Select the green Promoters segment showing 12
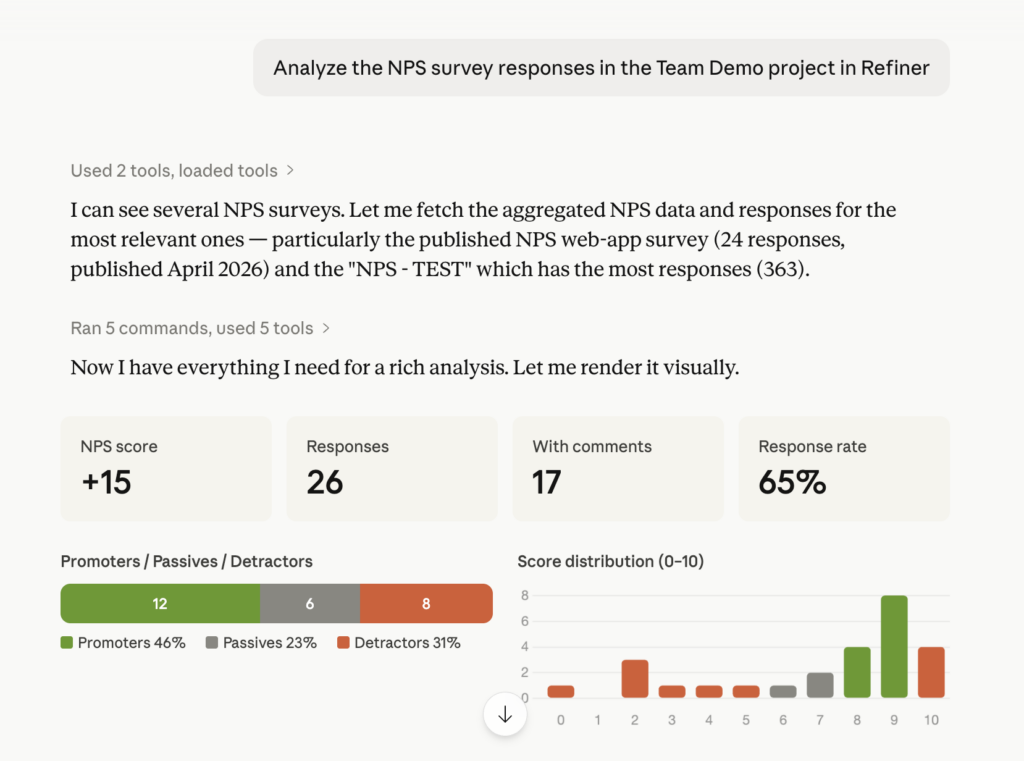Viewport: 1024px width, 761px height. tap(160, 604)
